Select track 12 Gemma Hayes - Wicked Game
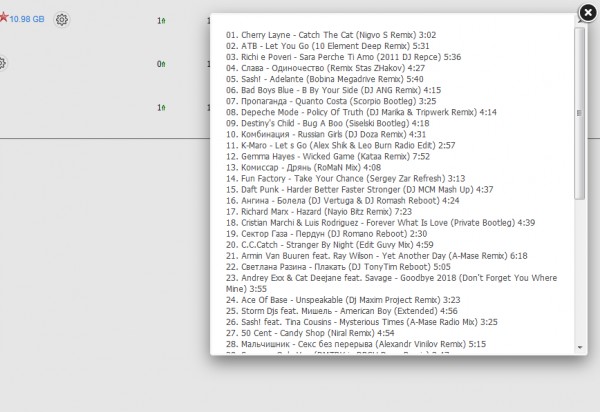Screen dimensions: 600x412 328,157
